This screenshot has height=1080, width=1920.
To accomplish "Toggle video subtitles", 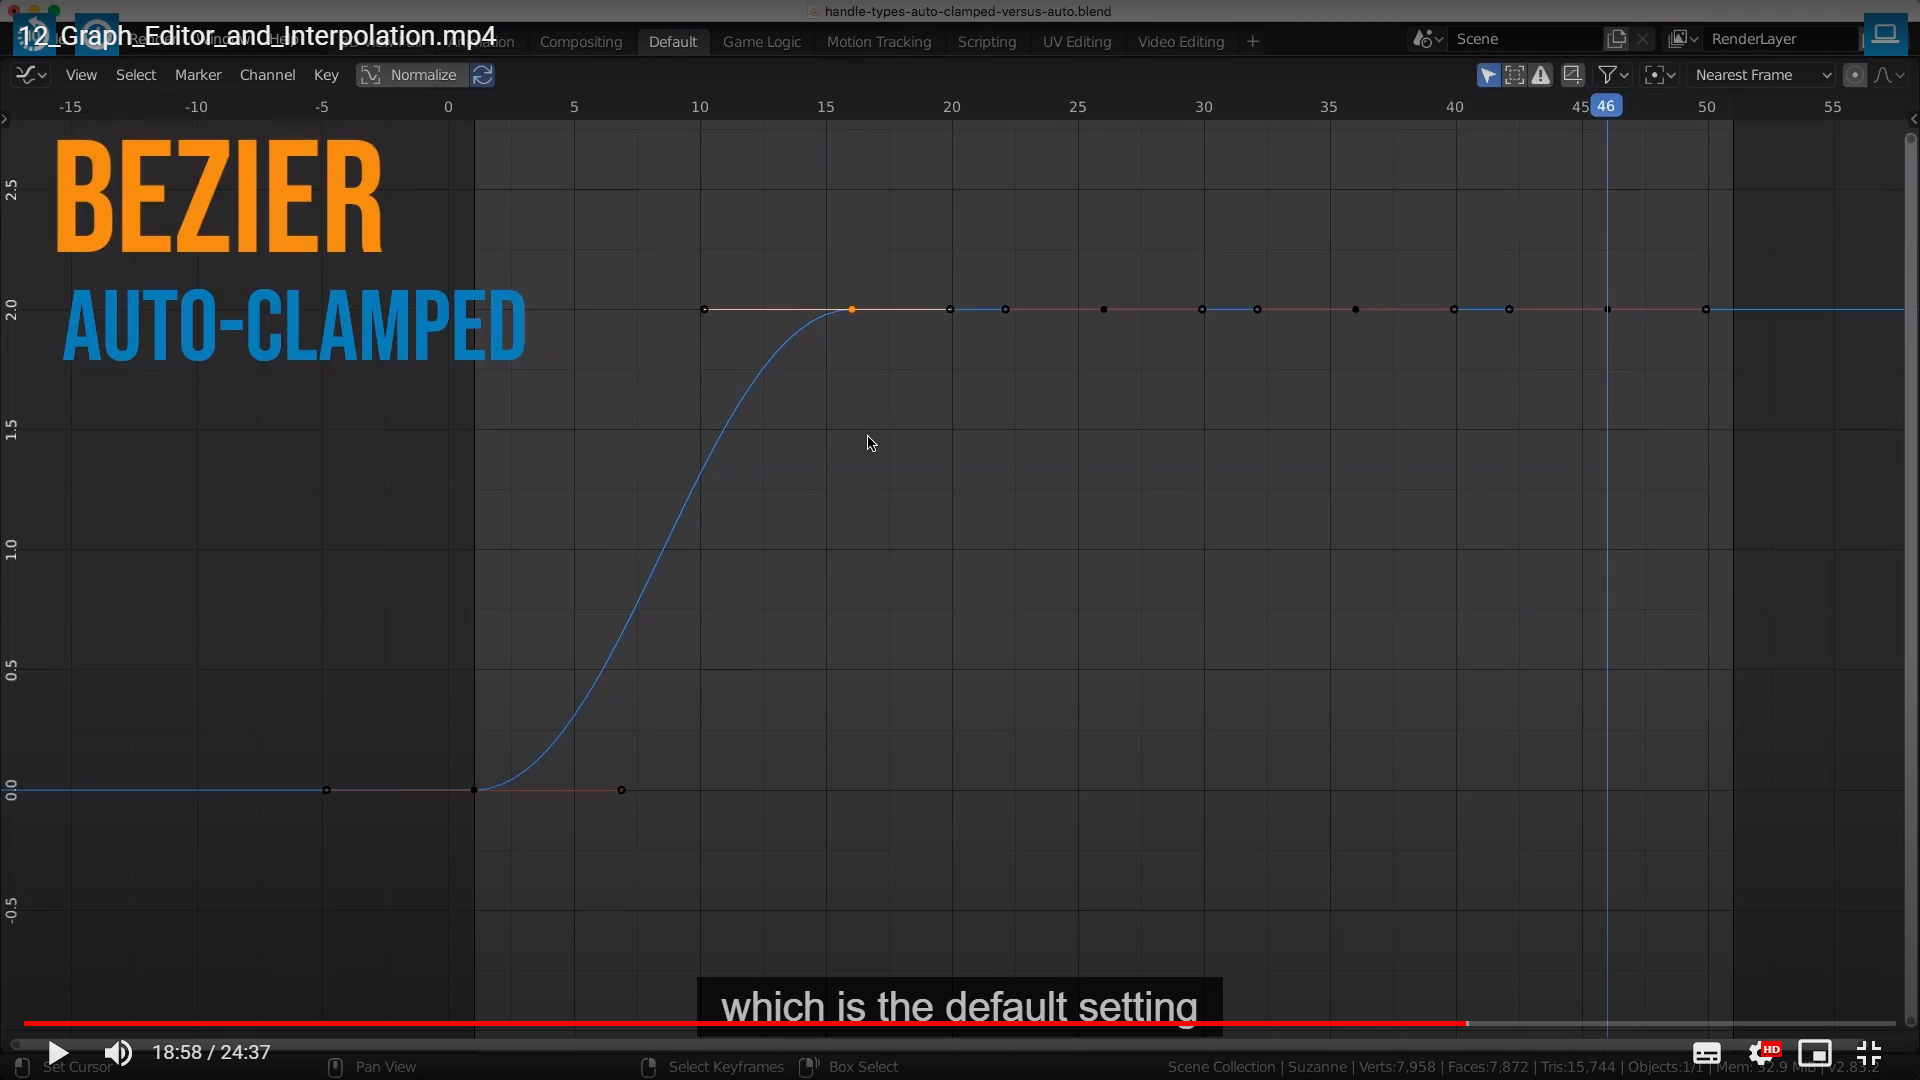I will [1706, 1053].
